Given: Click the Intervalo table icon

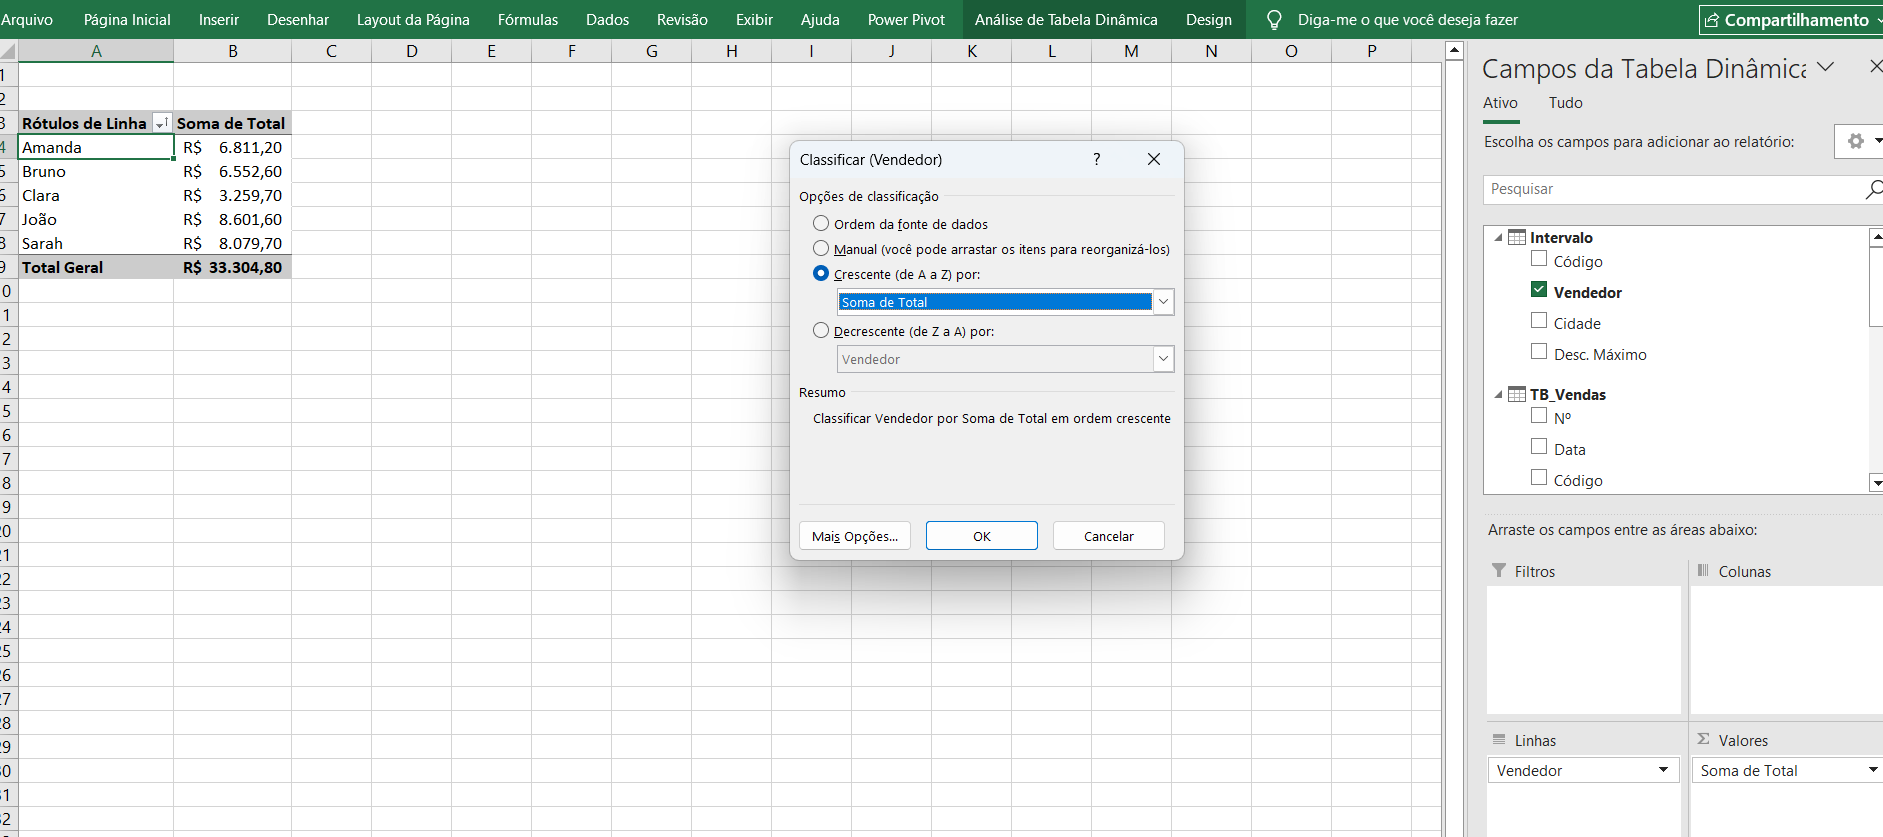Looking at the screenshot, I should coord(1517,237).
